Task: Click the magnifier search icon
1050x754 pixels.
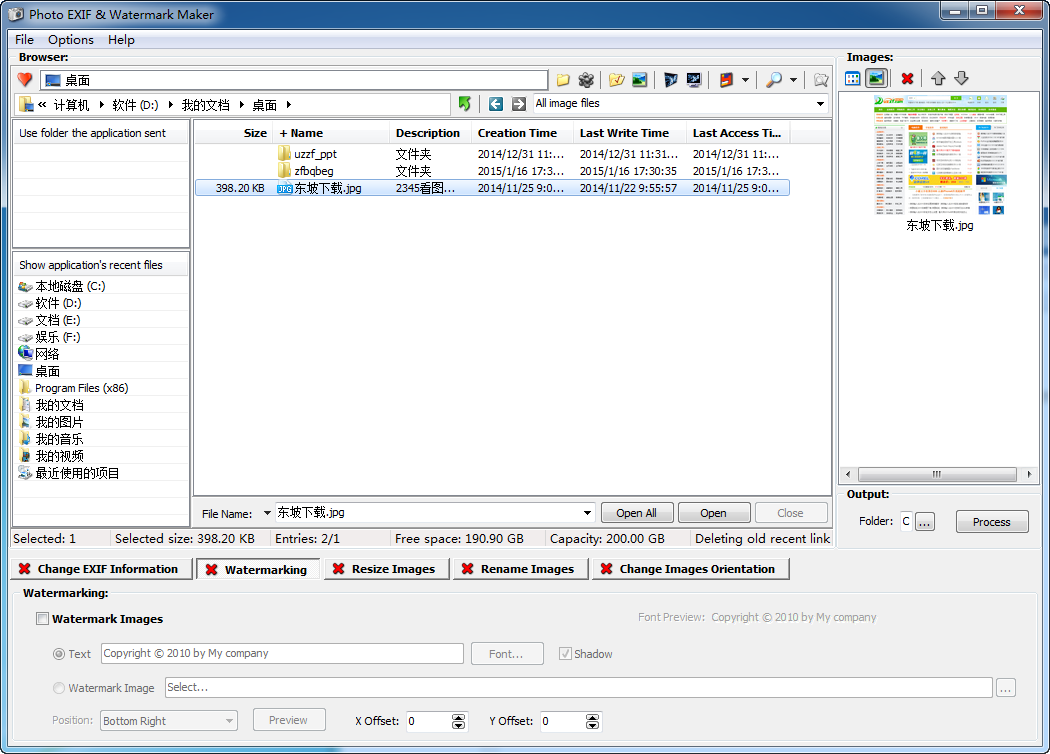Action: click(x=773, y=80)
